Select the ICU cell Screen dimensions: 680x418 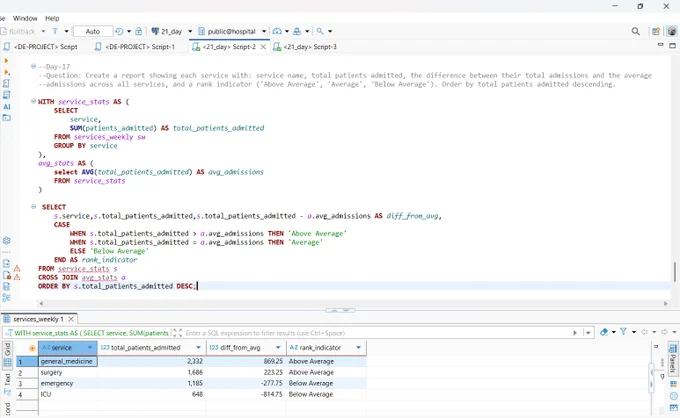click(68, 394)
